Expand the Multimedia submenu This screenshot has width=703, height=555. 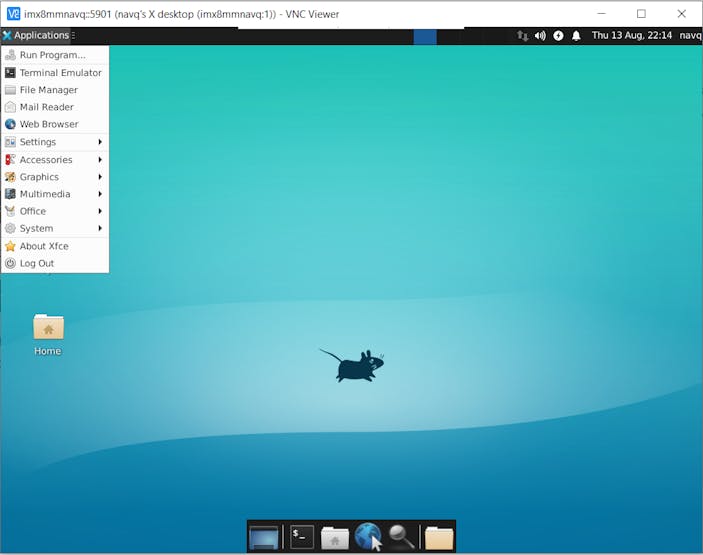pos(55,194)
